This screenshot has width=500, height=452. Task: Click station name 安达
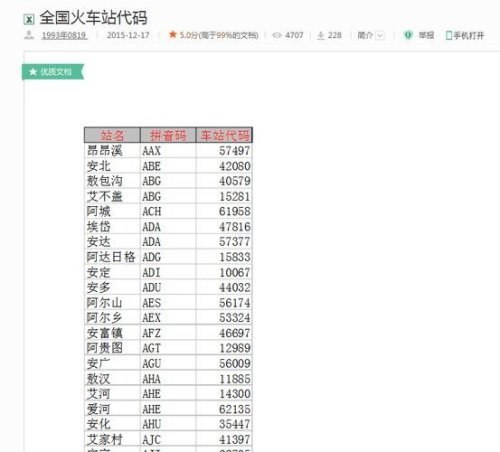pyautogui.click(x=99, y=241)
